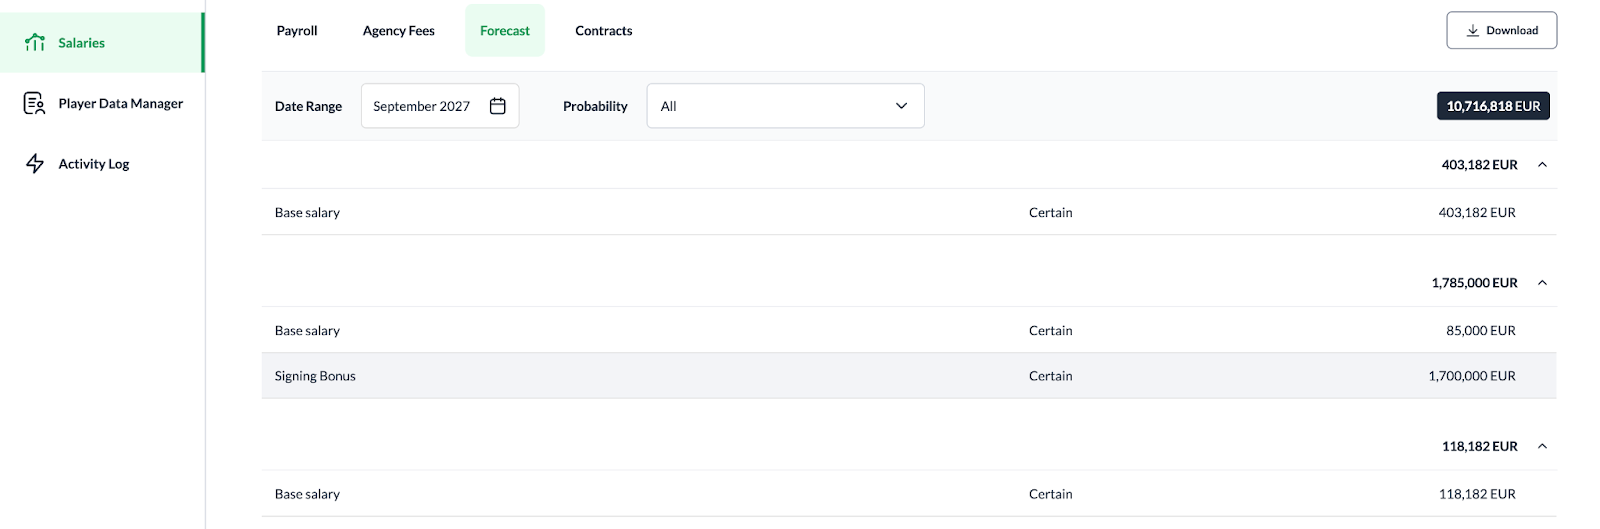Collapse the 1,785,000 EUR group chevron

coord(1542,283)
